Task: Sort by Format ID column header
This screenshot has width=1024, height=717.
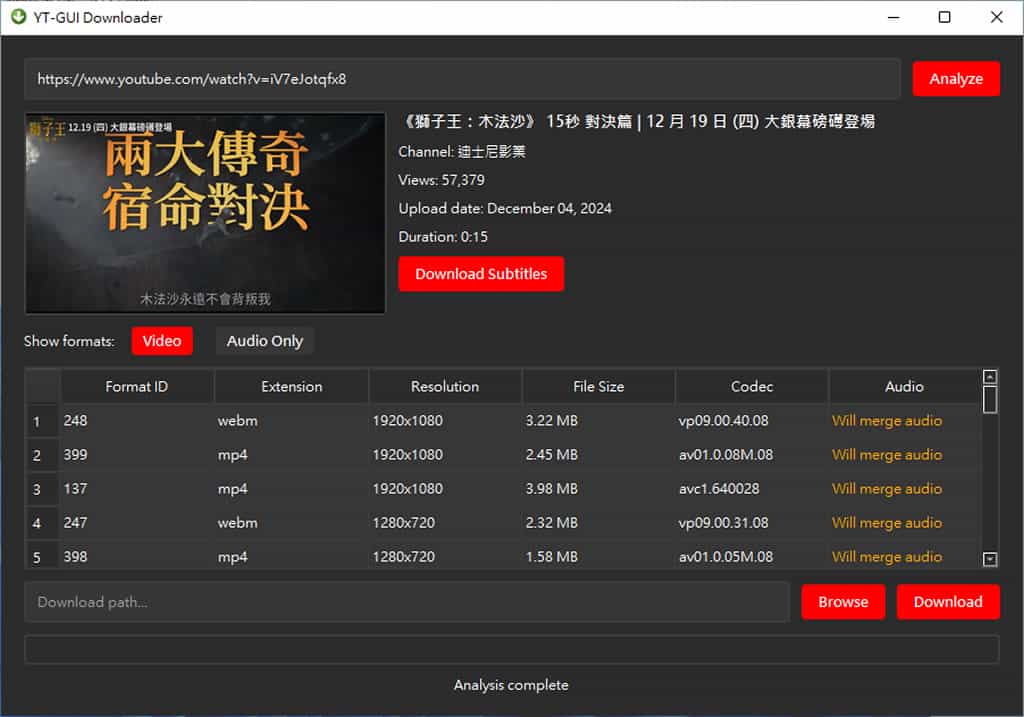Action: pos(137,386)
